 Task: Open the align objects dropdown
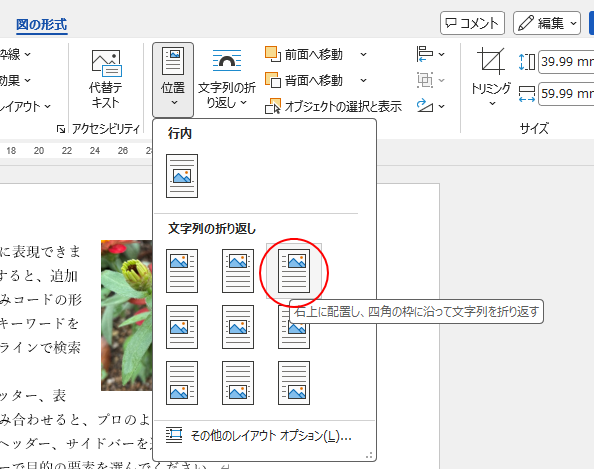point(430,54)
